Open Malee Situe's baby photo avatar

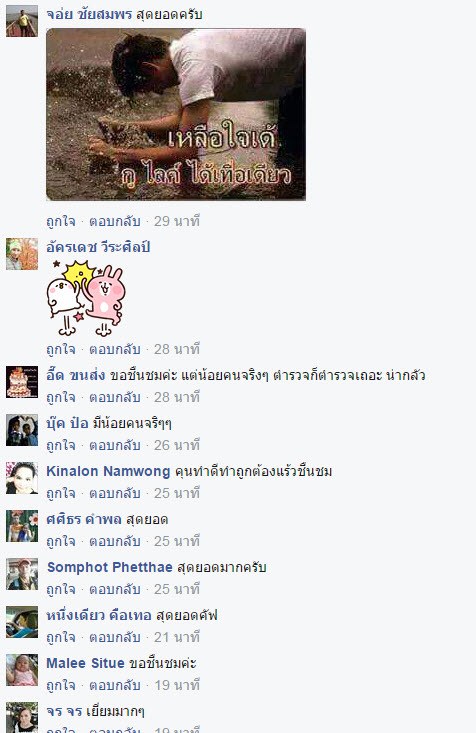[22, 670]
